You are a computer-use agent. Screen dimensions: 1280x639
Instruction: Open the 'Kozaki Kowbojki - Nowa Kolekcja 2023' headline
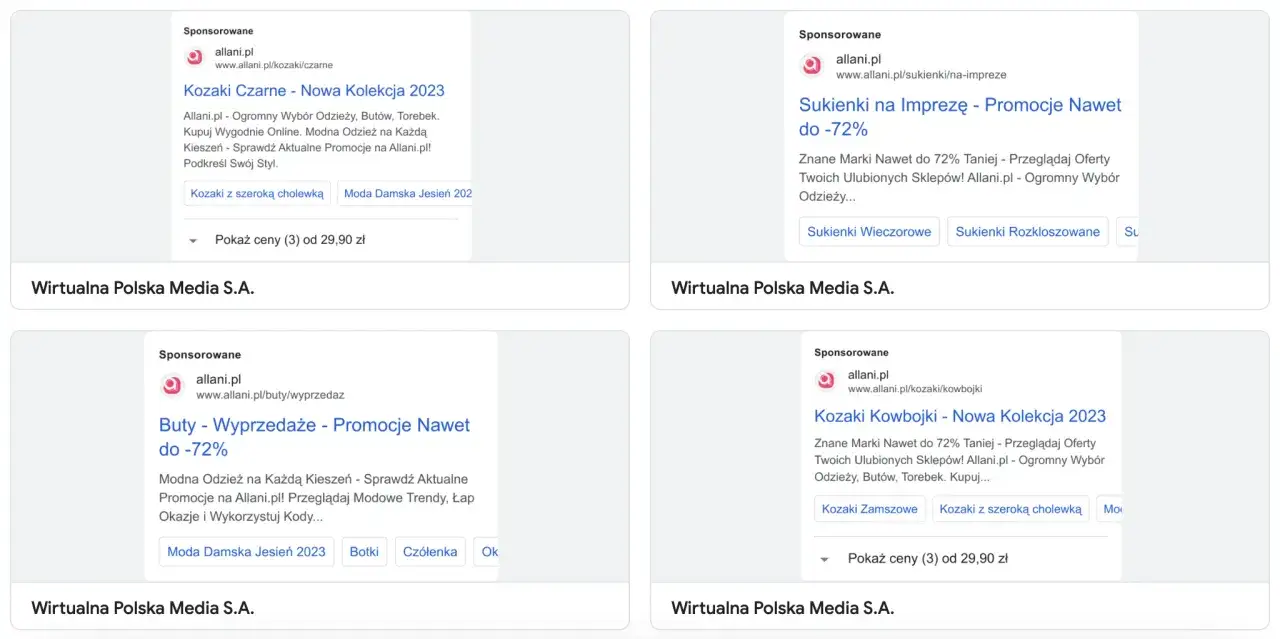point(960,415)
